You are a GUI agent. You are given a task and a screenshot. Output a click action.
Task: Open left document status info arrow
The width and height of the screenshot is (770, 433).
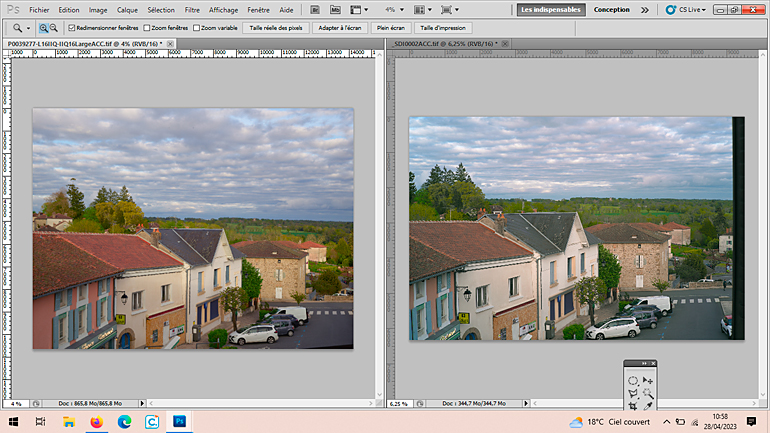(x=142, y=404)
